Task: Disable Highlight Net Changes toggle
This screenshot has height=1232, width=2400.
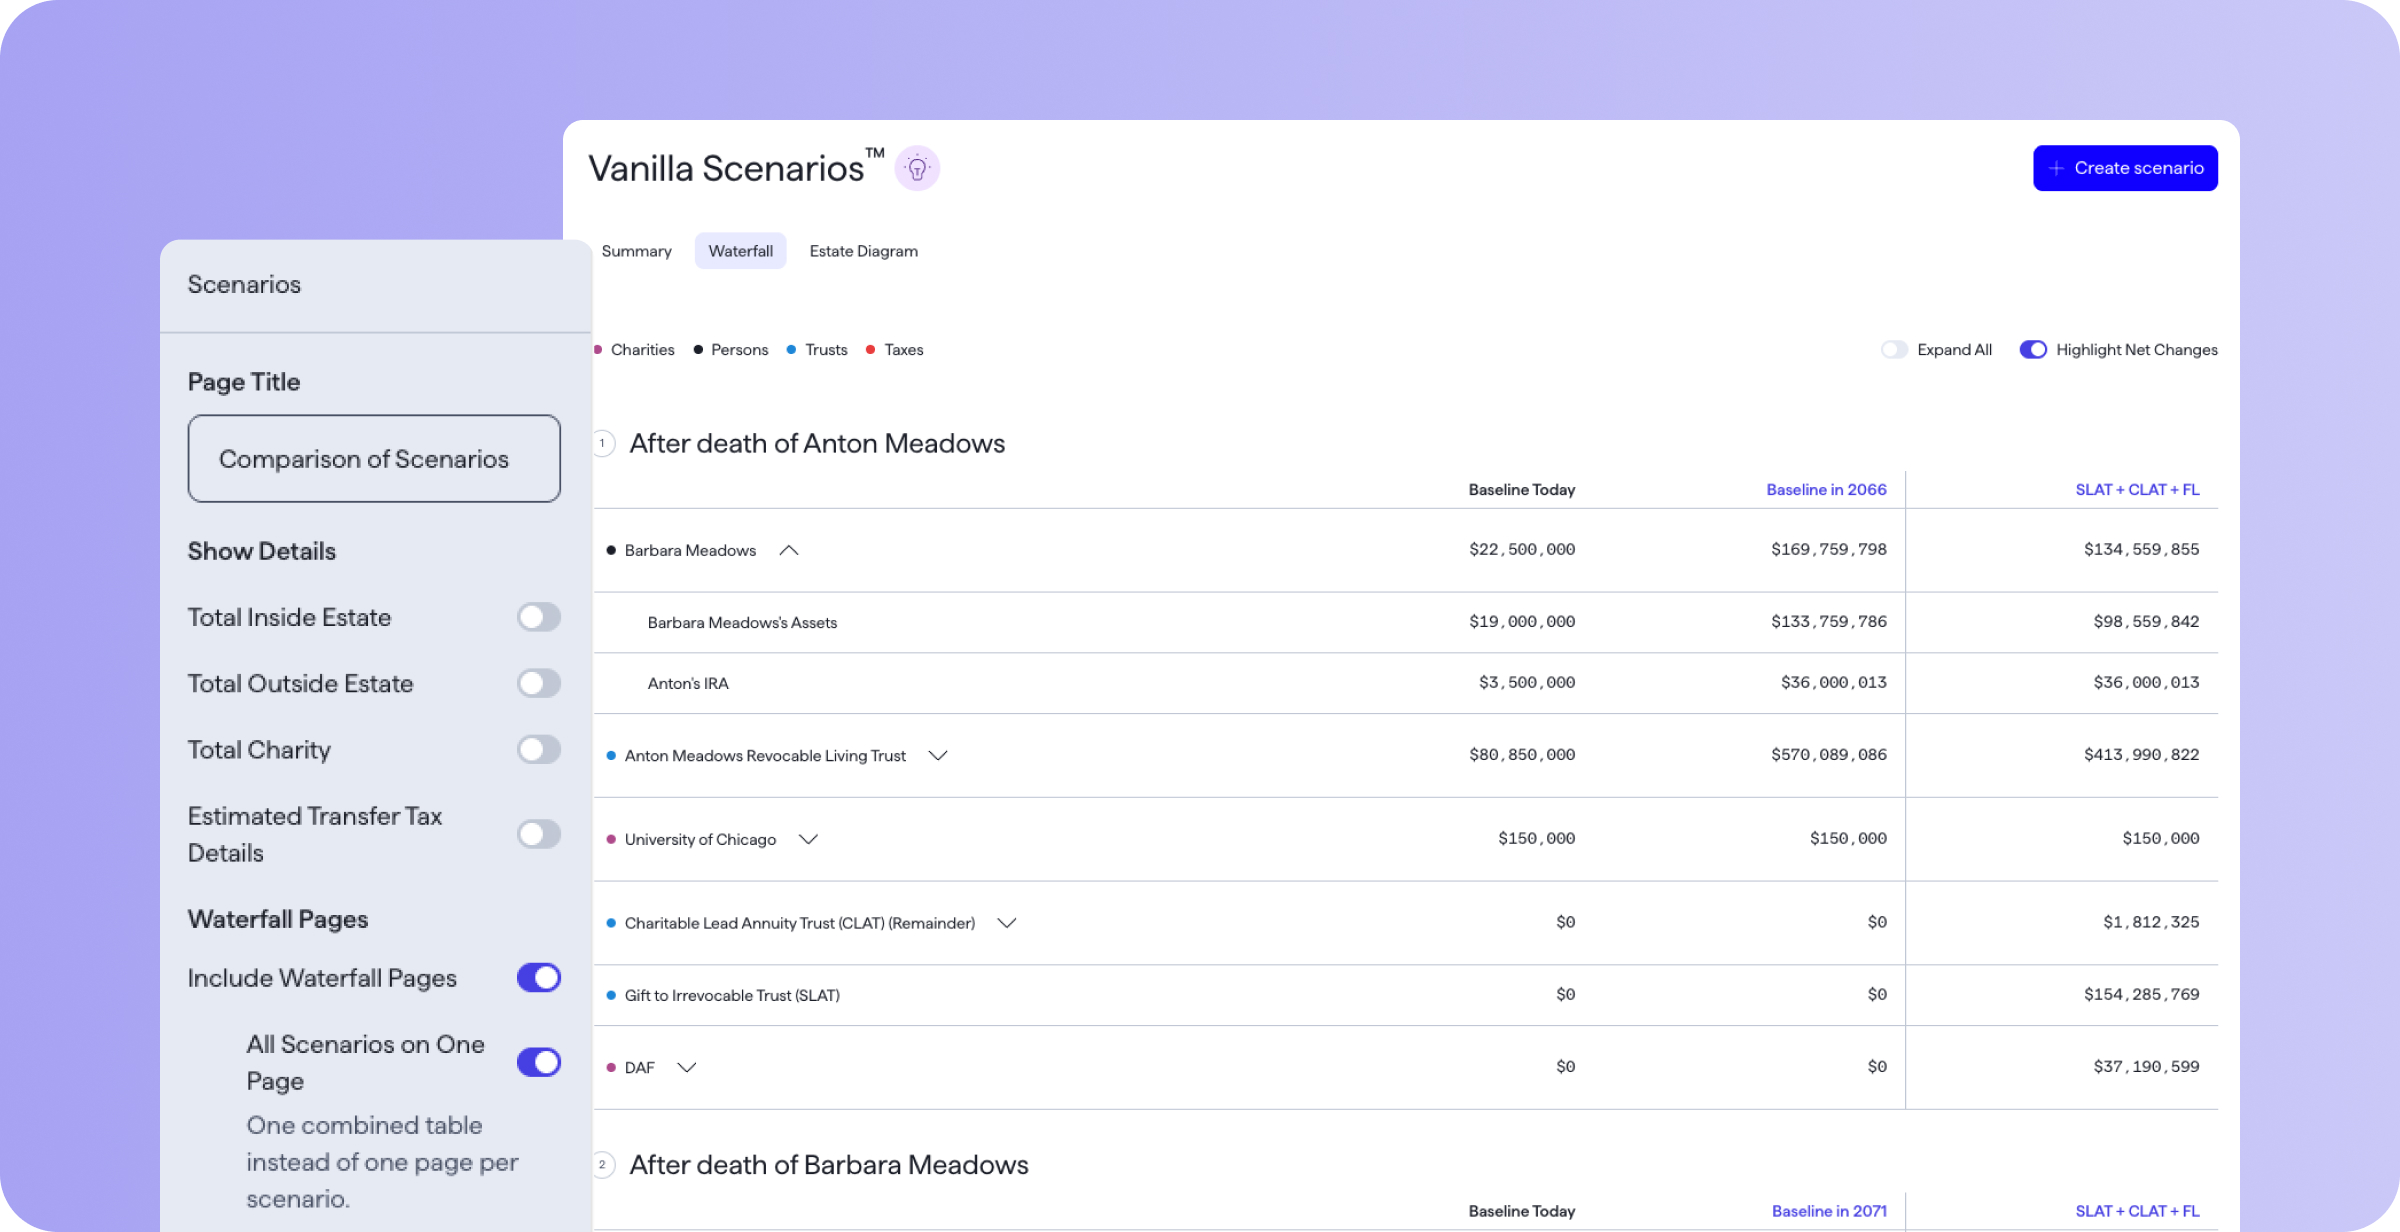Action: click(2033, 350)
